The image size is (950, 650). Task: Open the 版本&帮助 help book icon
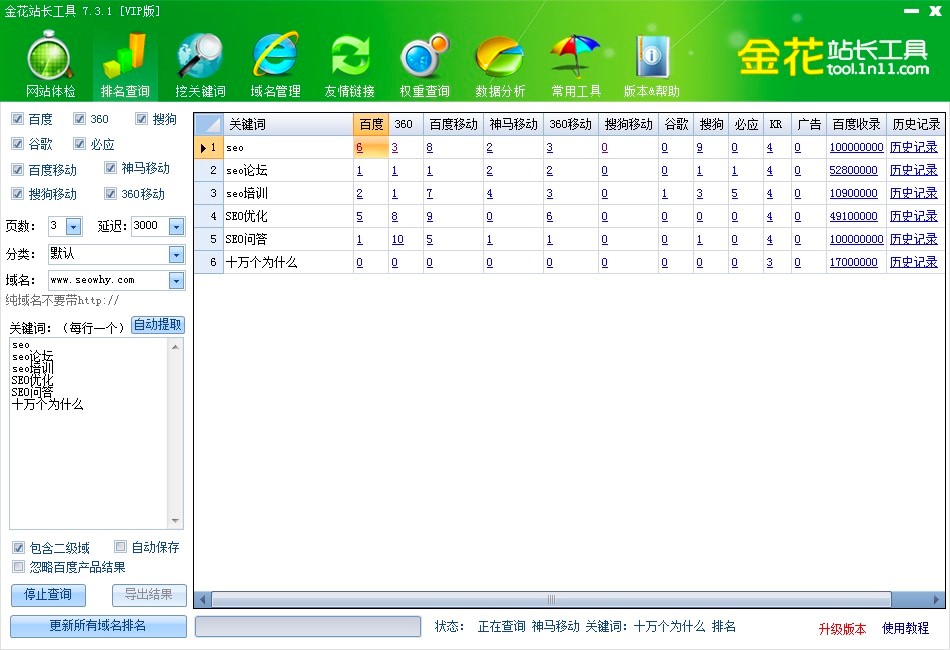pos(652,58)
